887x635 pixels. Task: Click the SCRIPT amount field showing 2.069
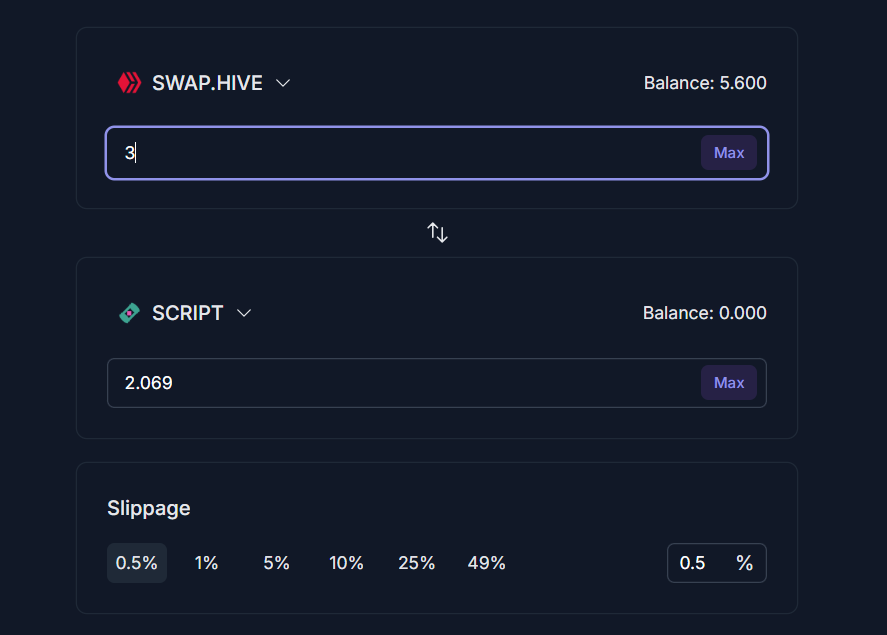coord(400,383)
